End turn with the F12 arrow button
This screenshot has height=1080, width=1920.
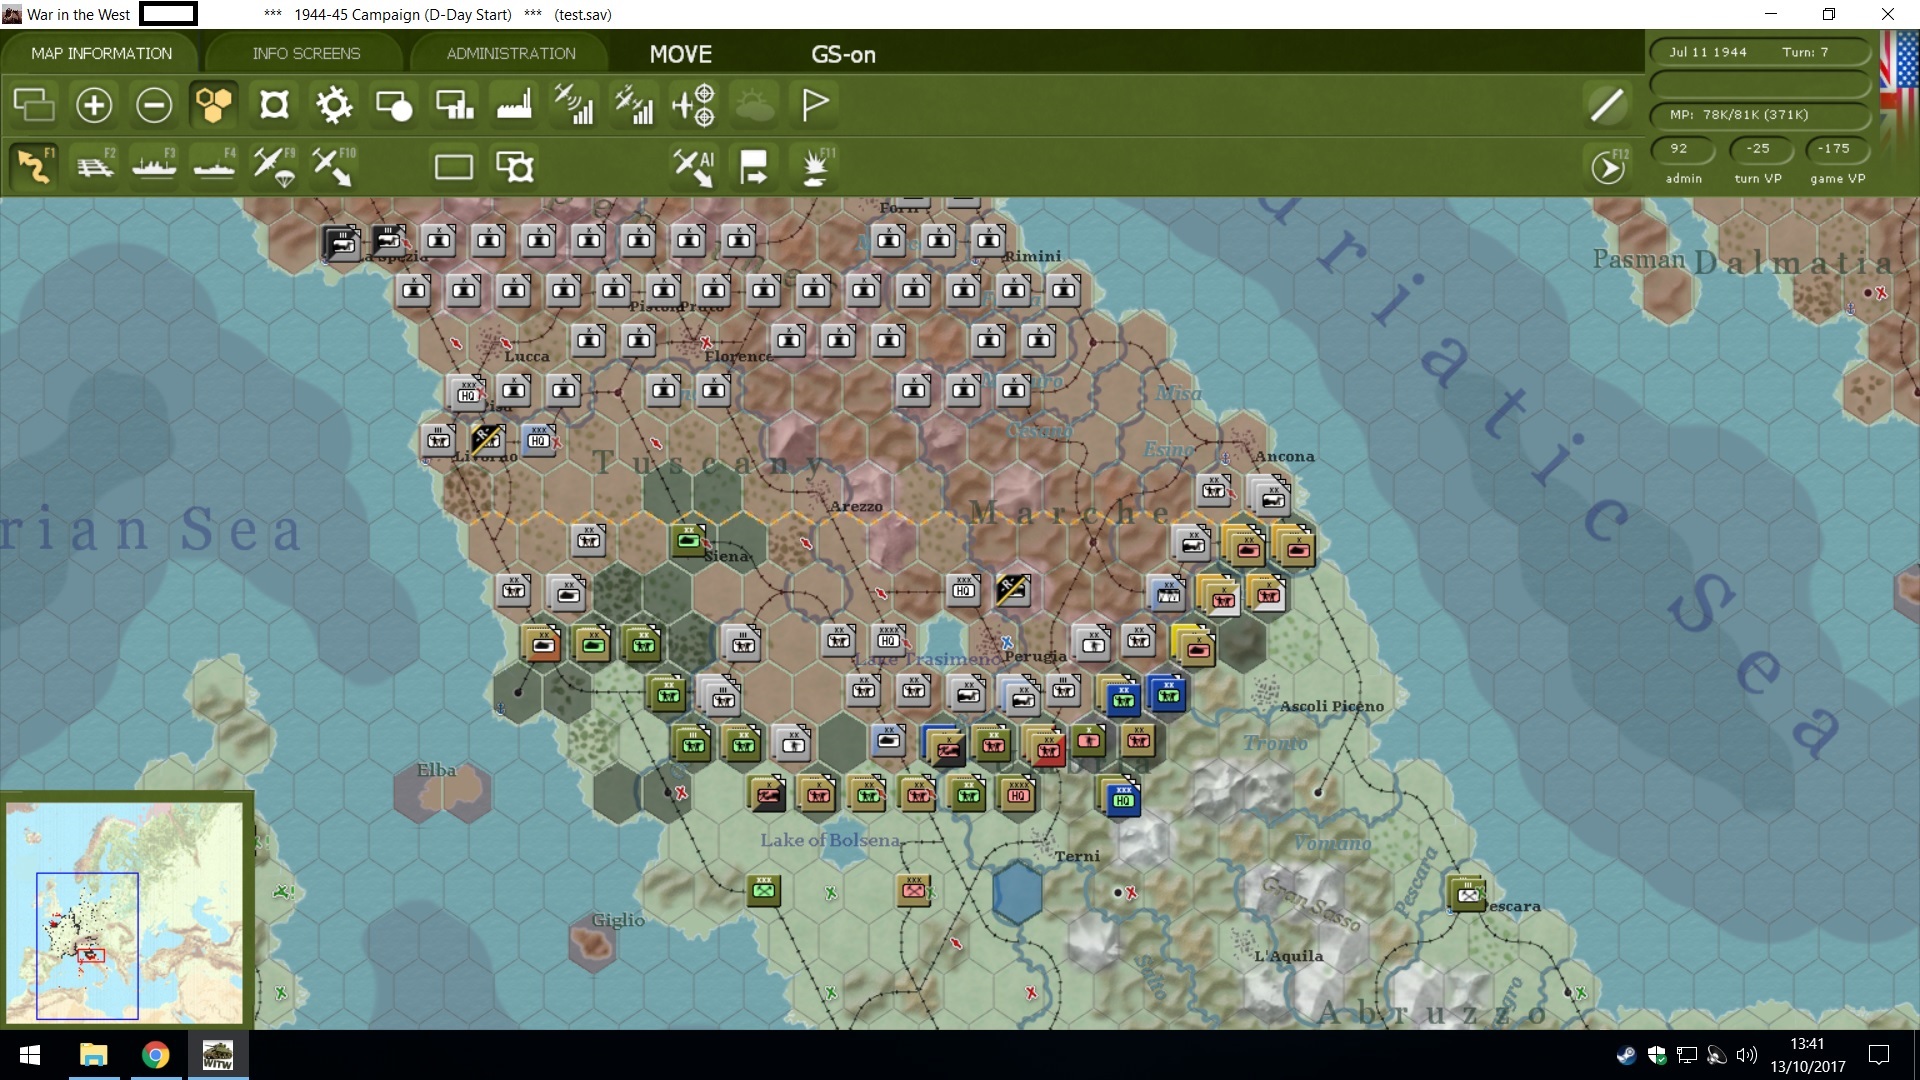pos(1607,166)
